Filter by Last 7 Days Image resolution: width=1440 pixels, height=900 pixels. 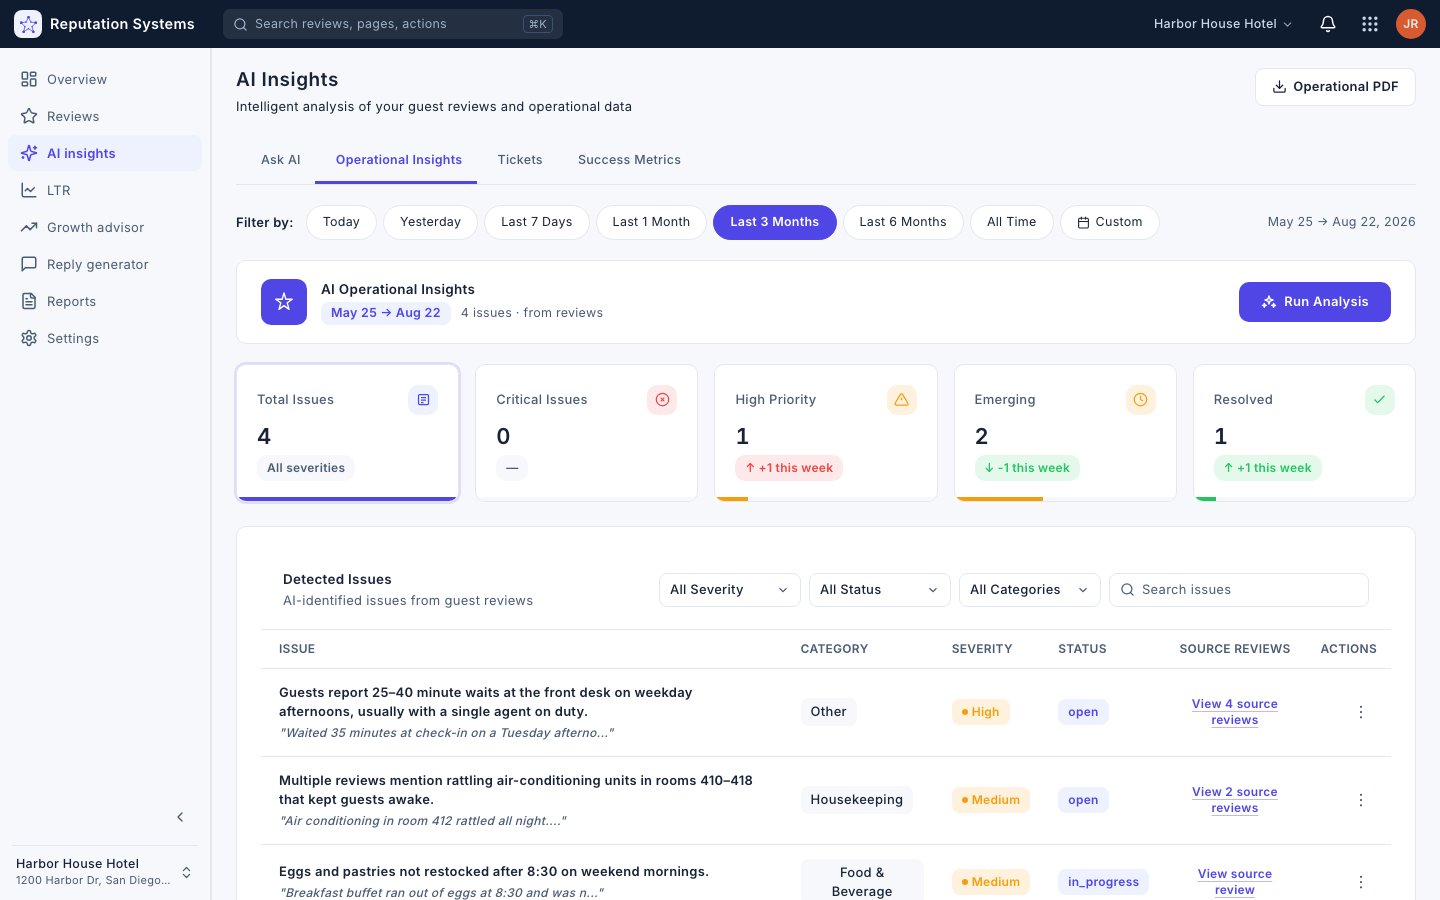click(x=537, y=222)
